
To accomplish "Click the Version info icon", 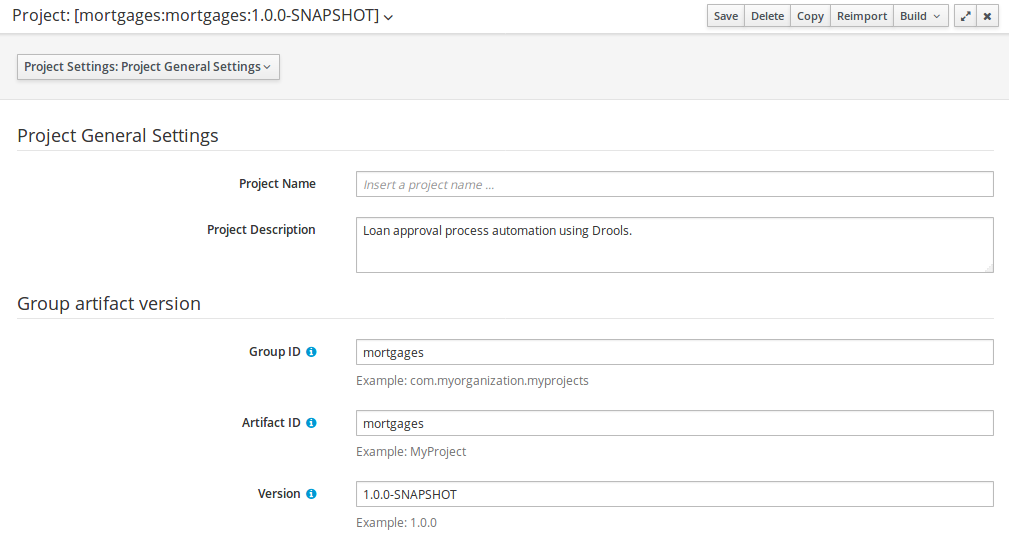I will coord(311,494).
